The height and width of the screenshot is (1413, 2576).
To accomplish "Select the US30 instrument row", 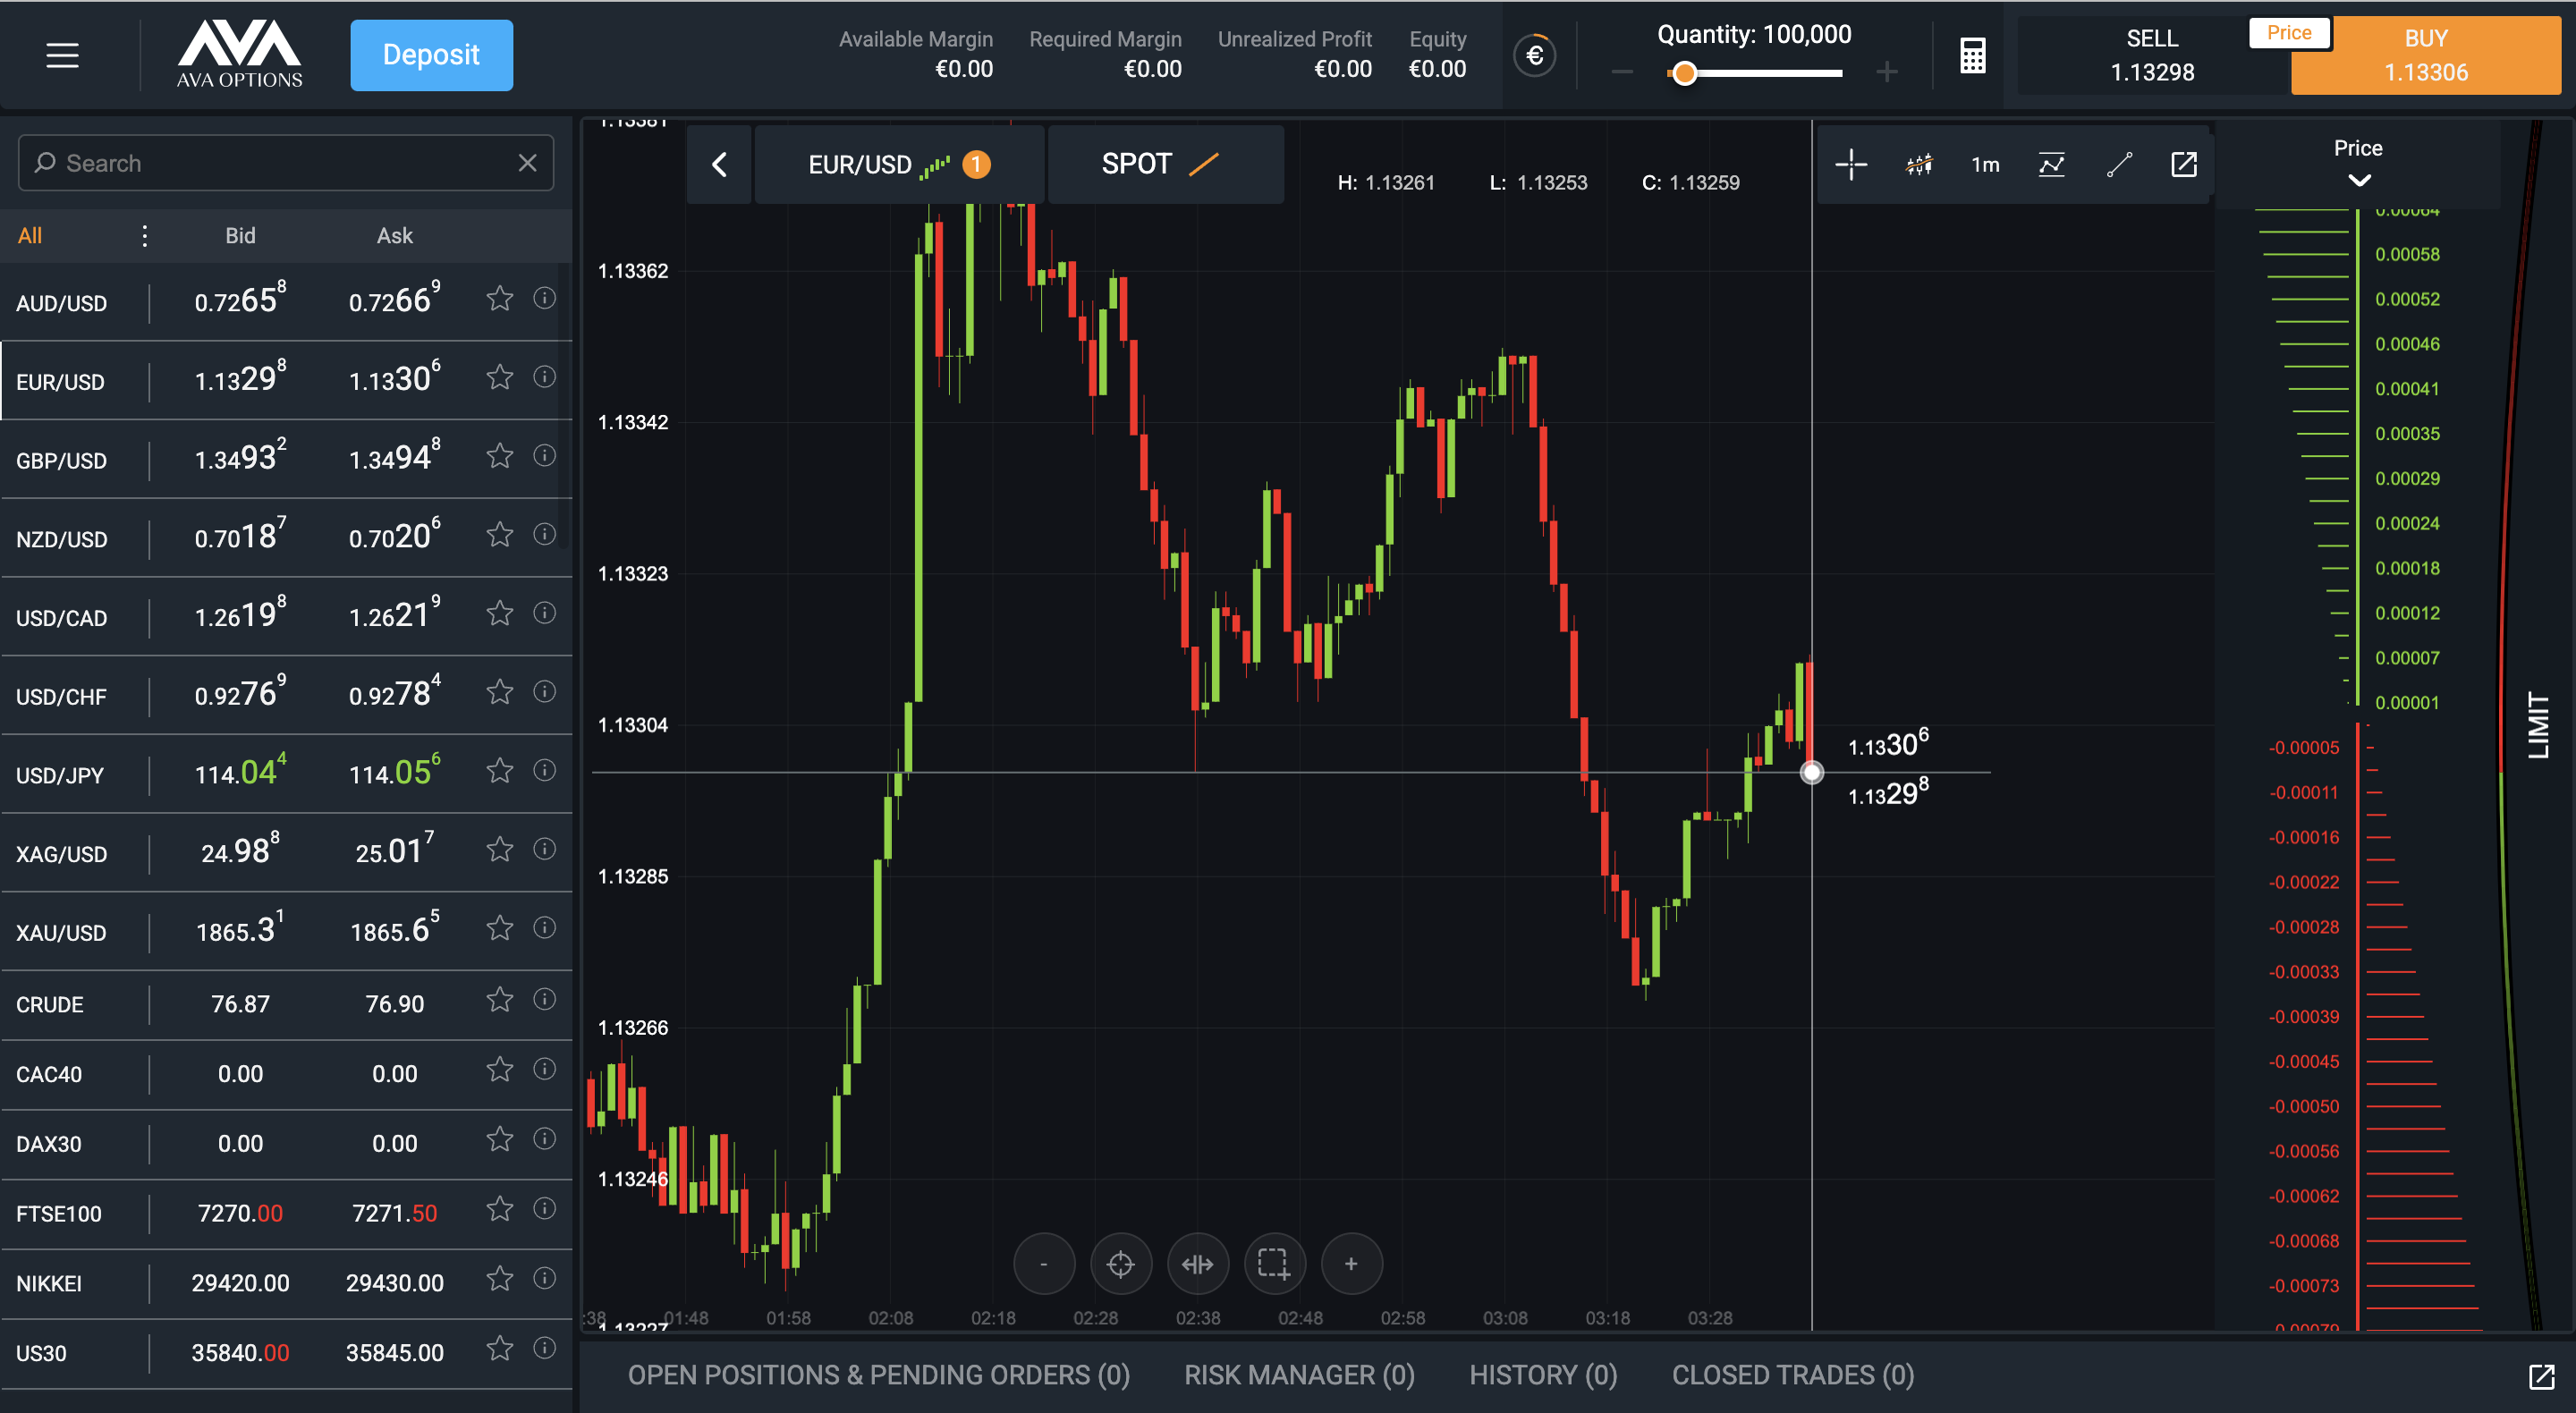I will point(286,1353).
